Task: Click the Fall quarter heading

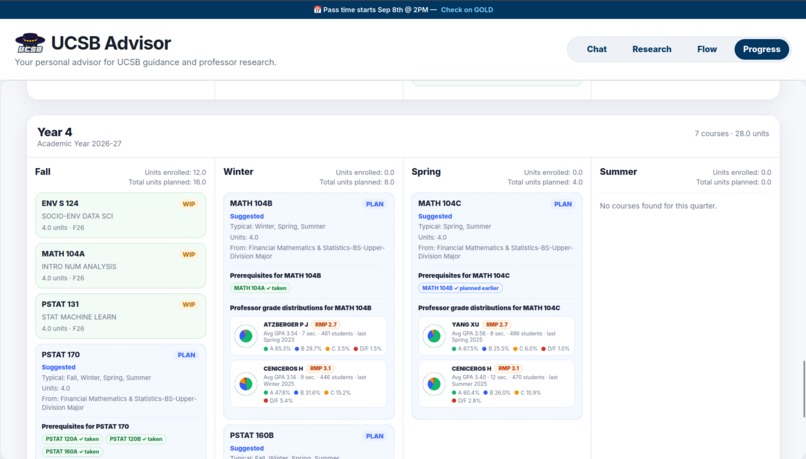Action: tap(43, 172)
